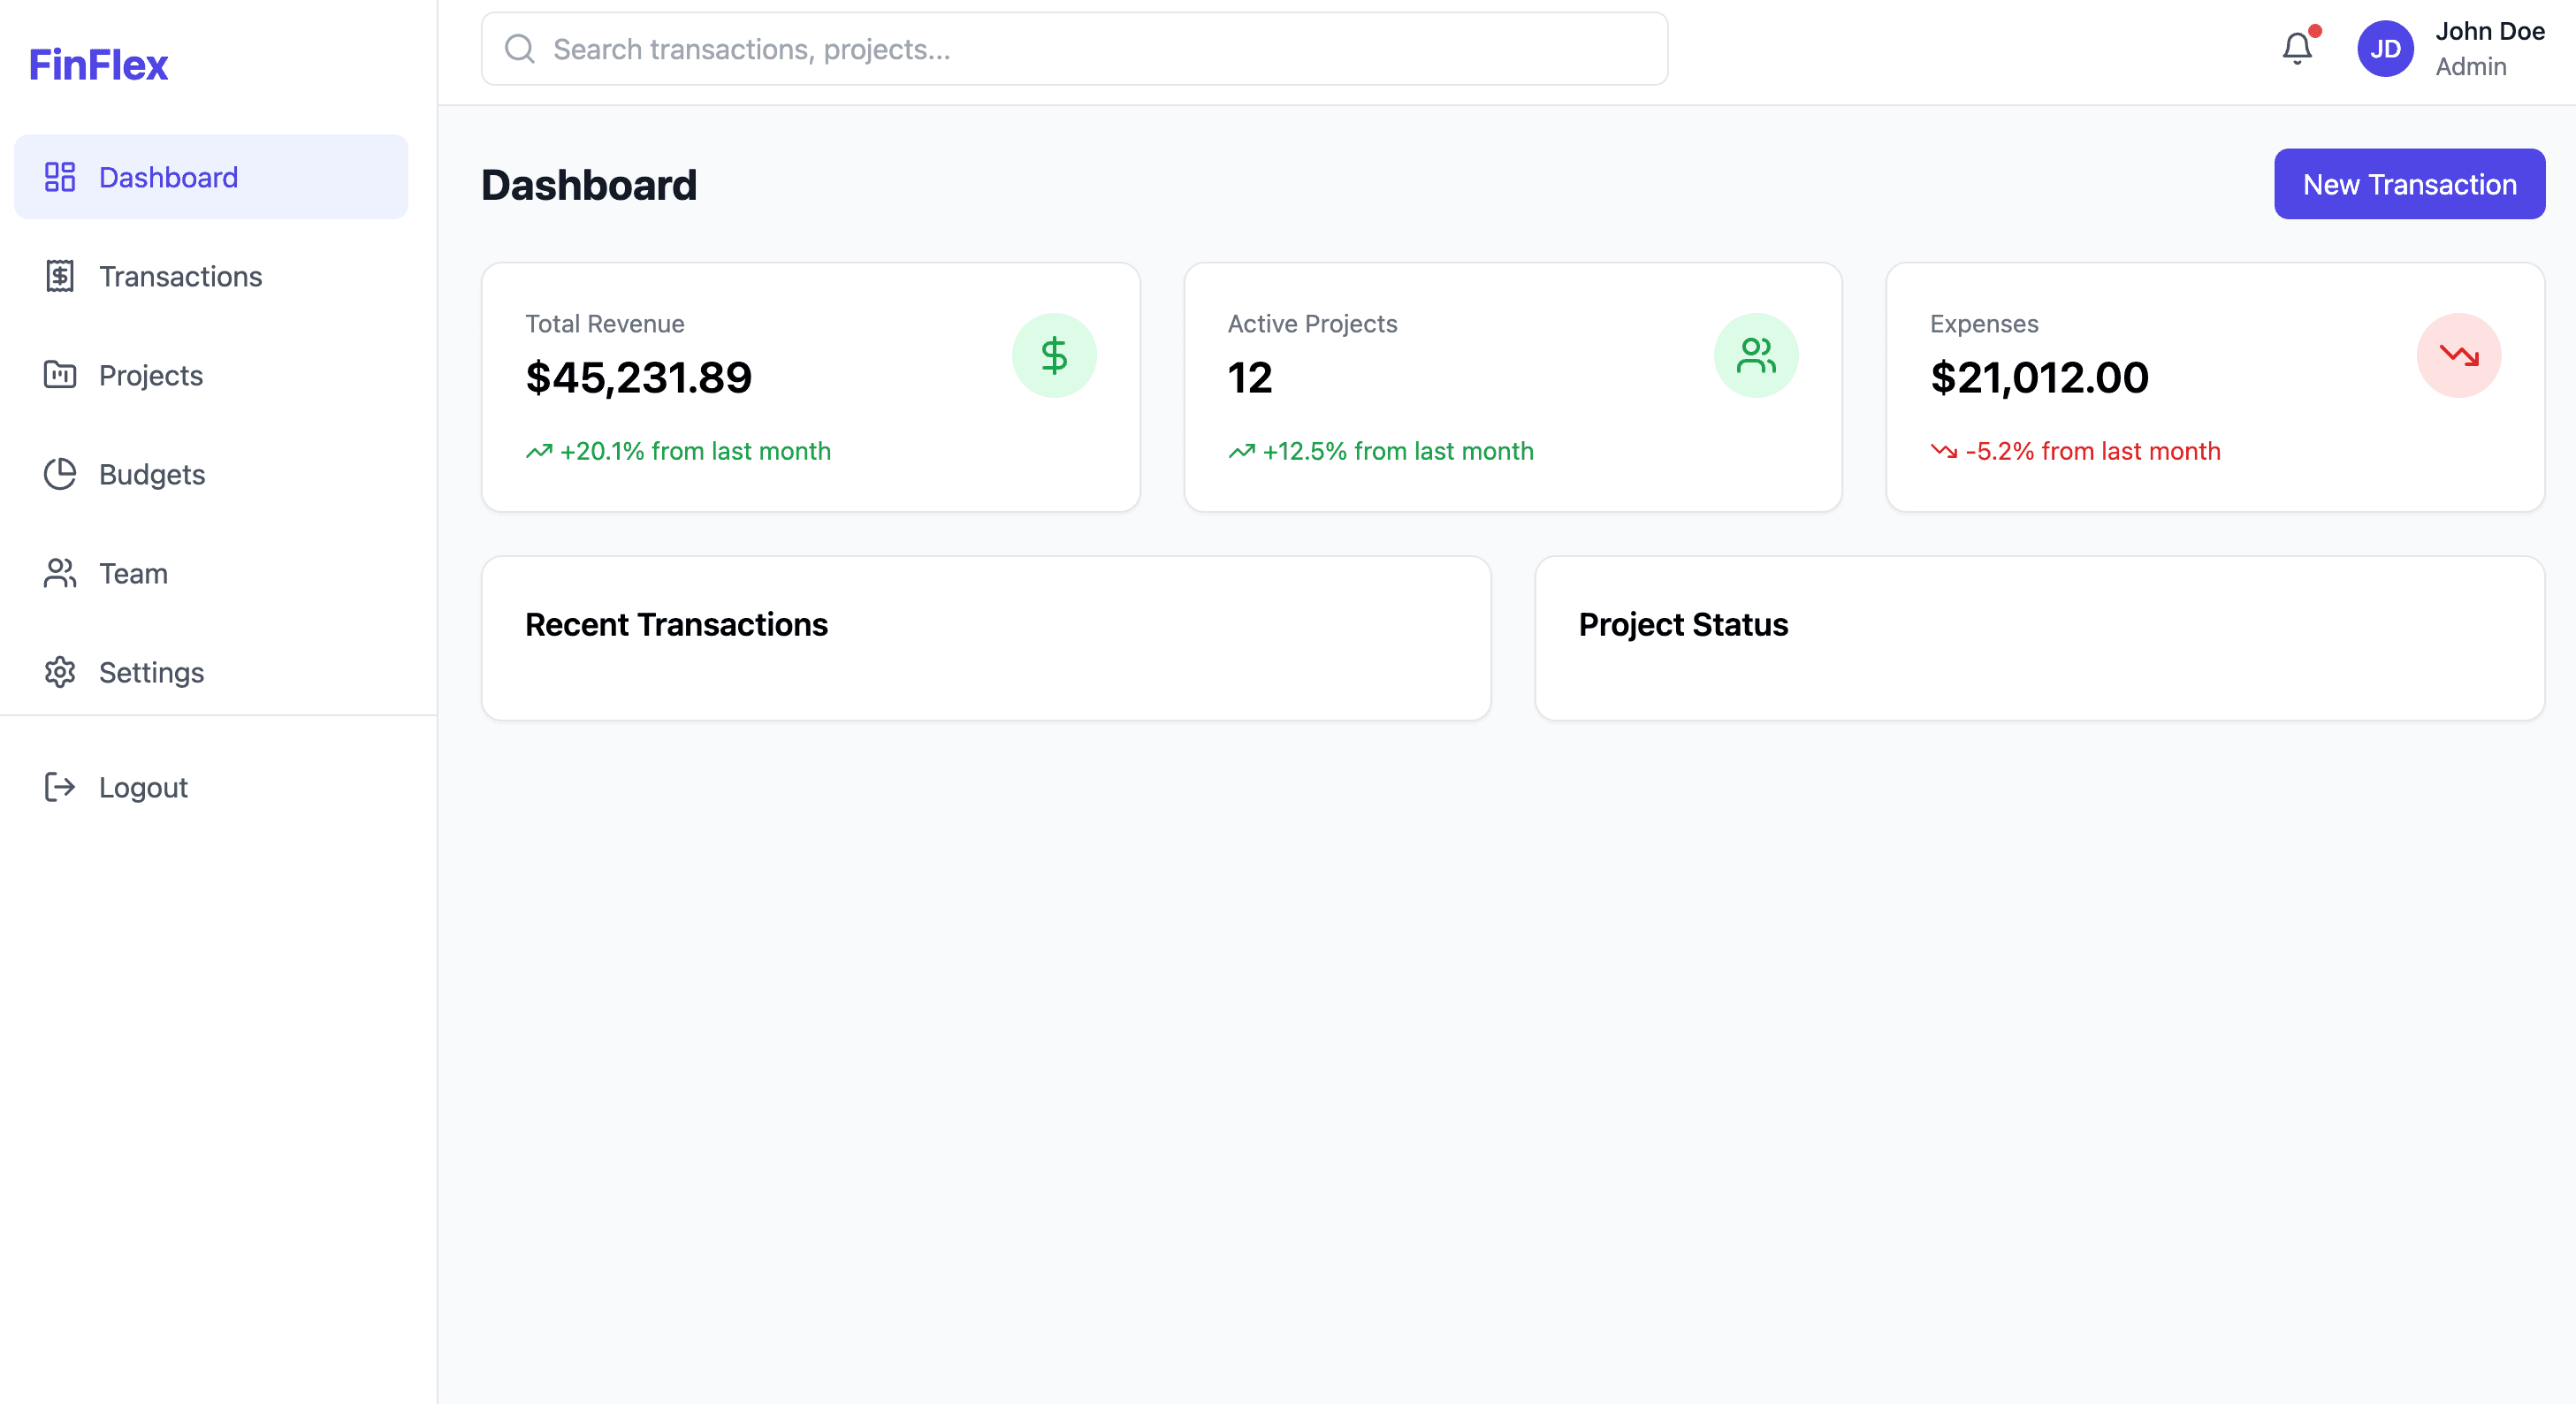2576x1404 pixels.
Task: Click the Logout arrow icon
Action: [x=60, y=787]
